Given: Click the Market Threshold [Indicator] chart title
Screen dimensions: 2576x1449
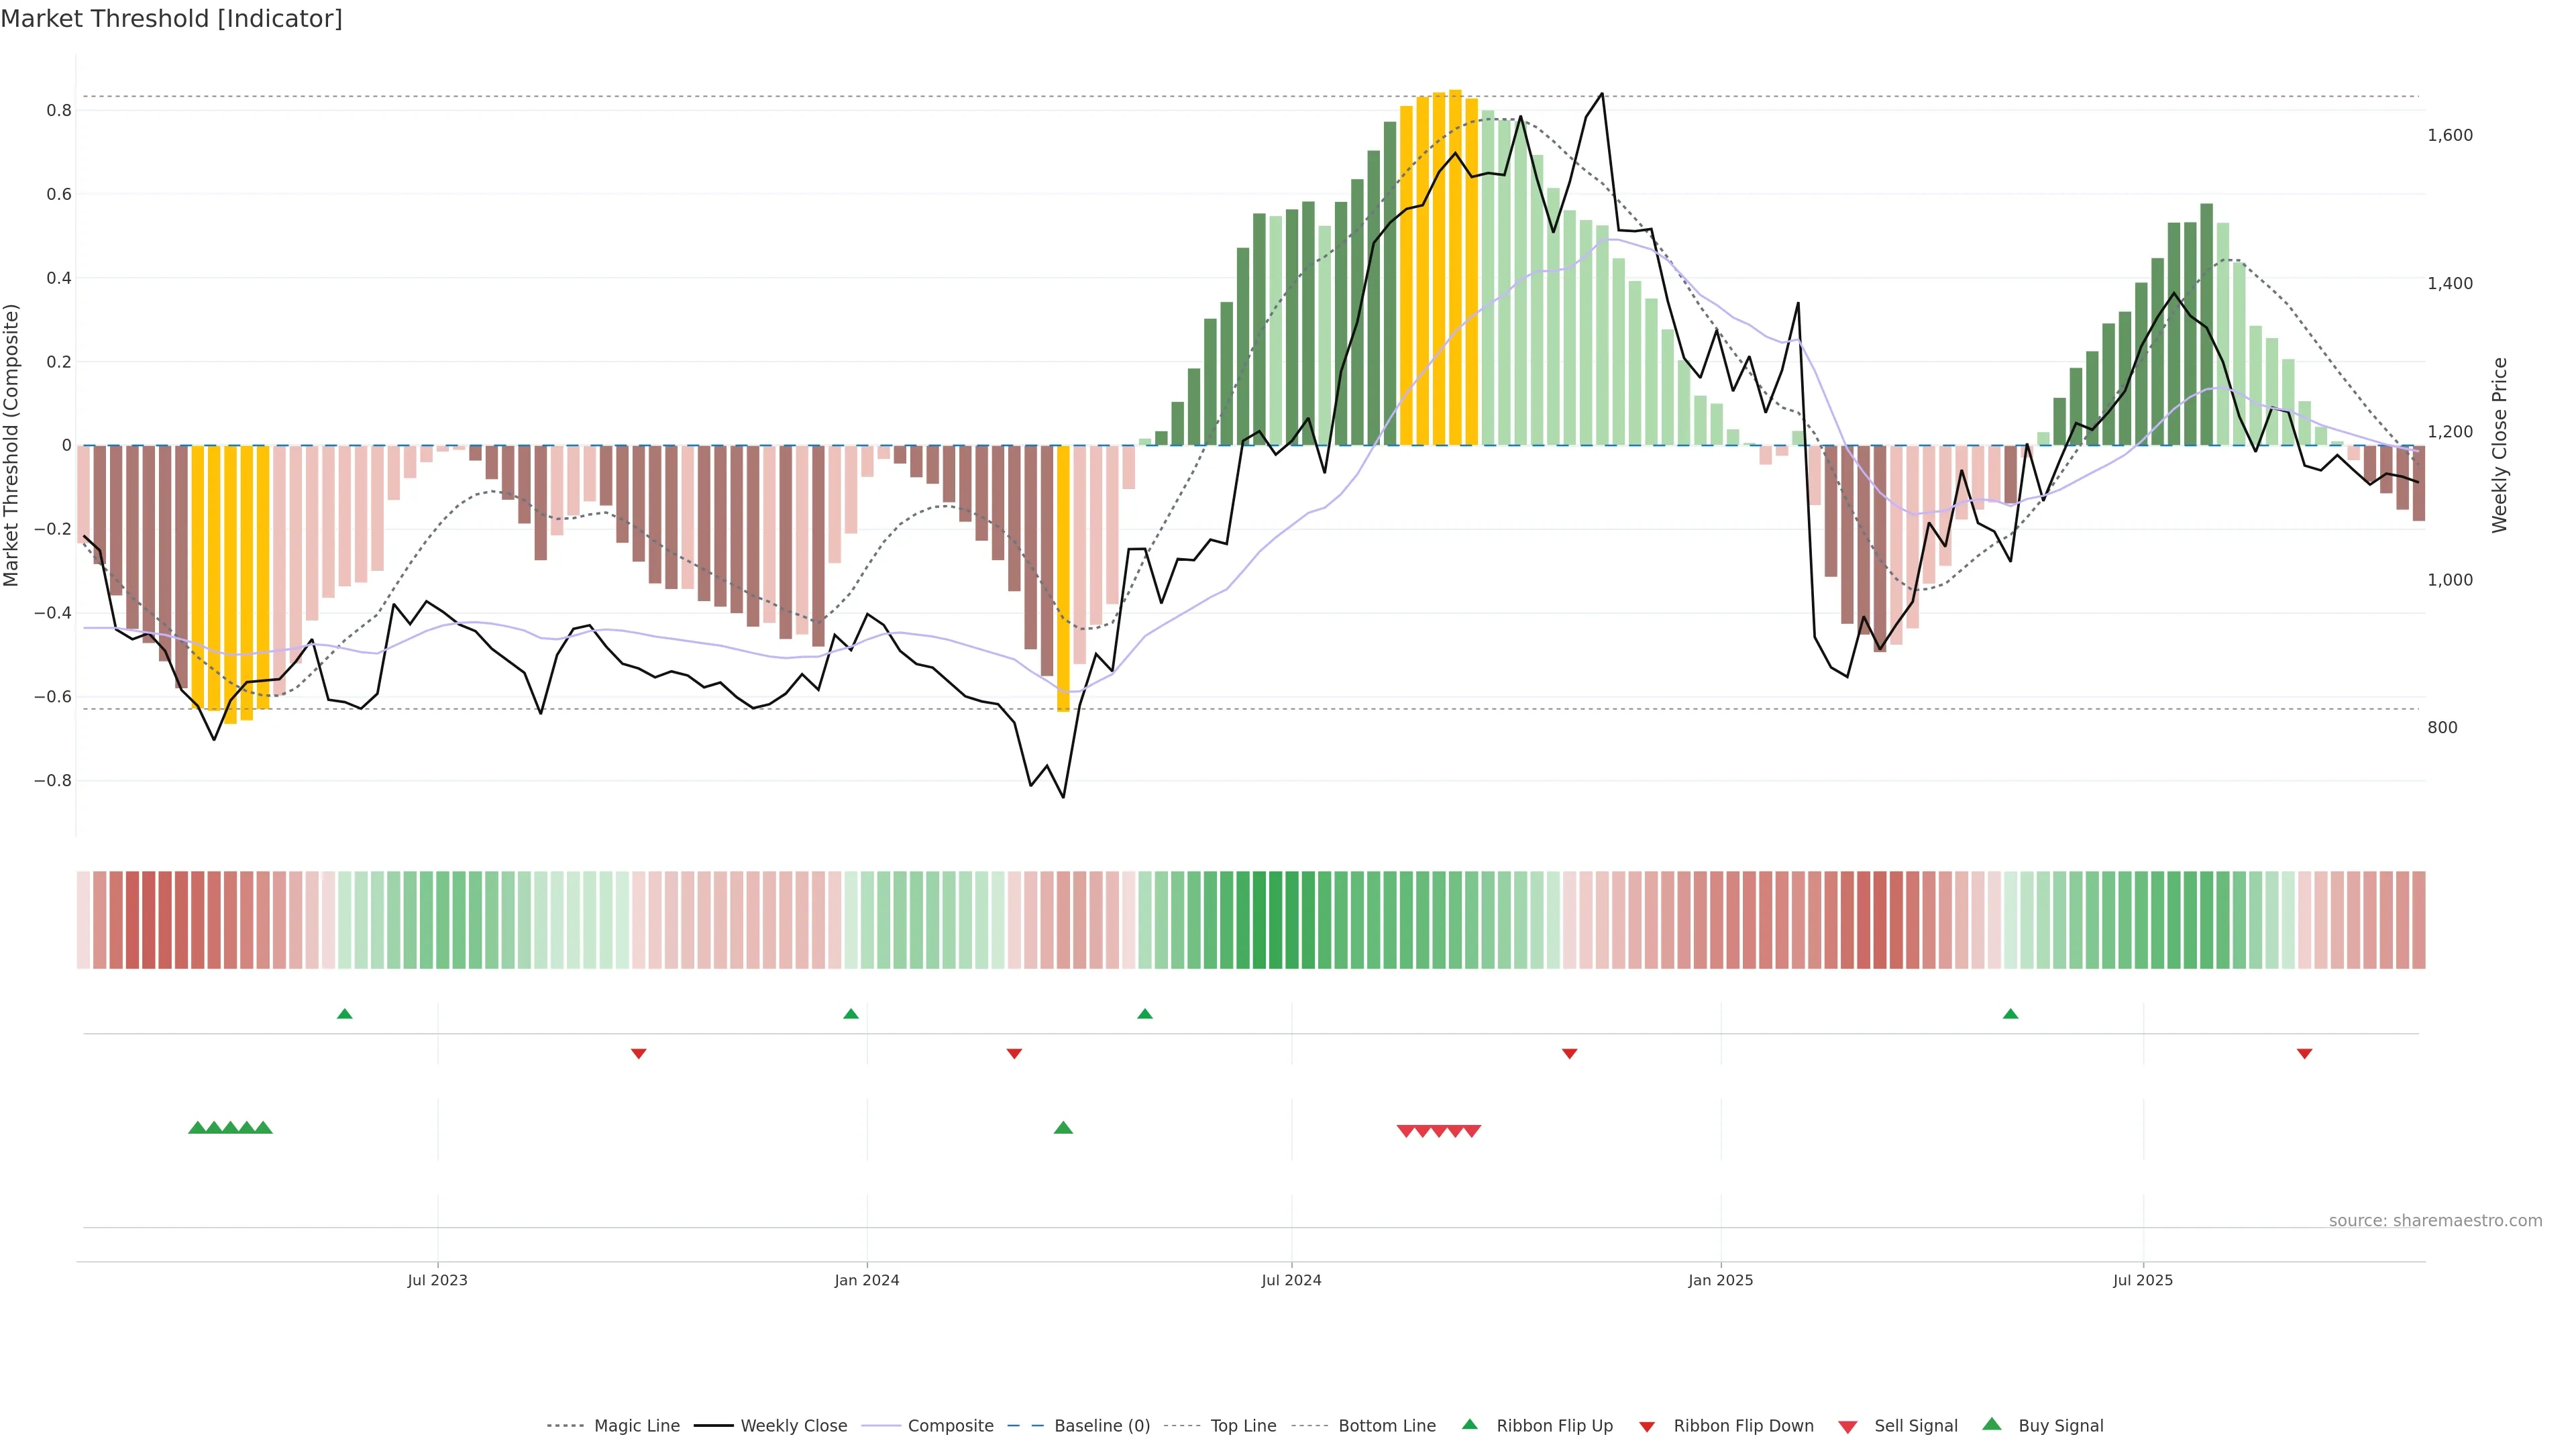Looking at the screenshot, I should coord(171,19).
